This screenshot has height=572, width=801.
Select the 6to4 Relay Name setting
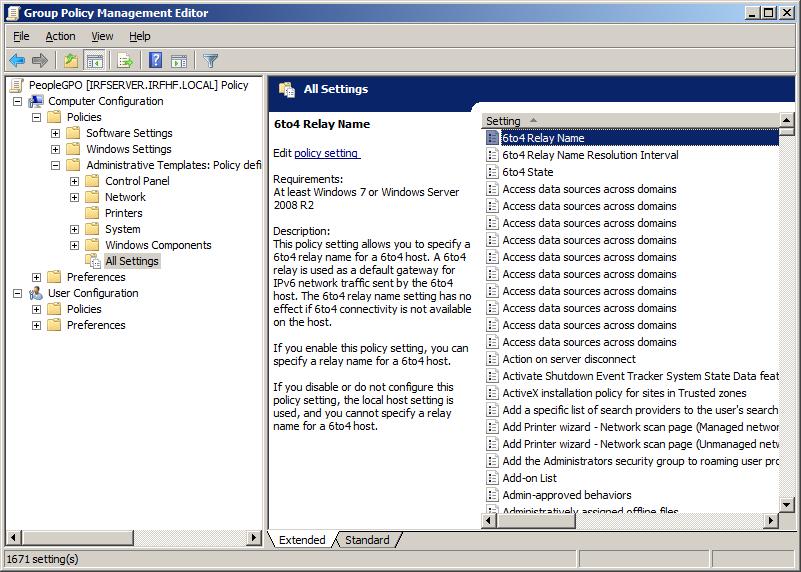632,138
